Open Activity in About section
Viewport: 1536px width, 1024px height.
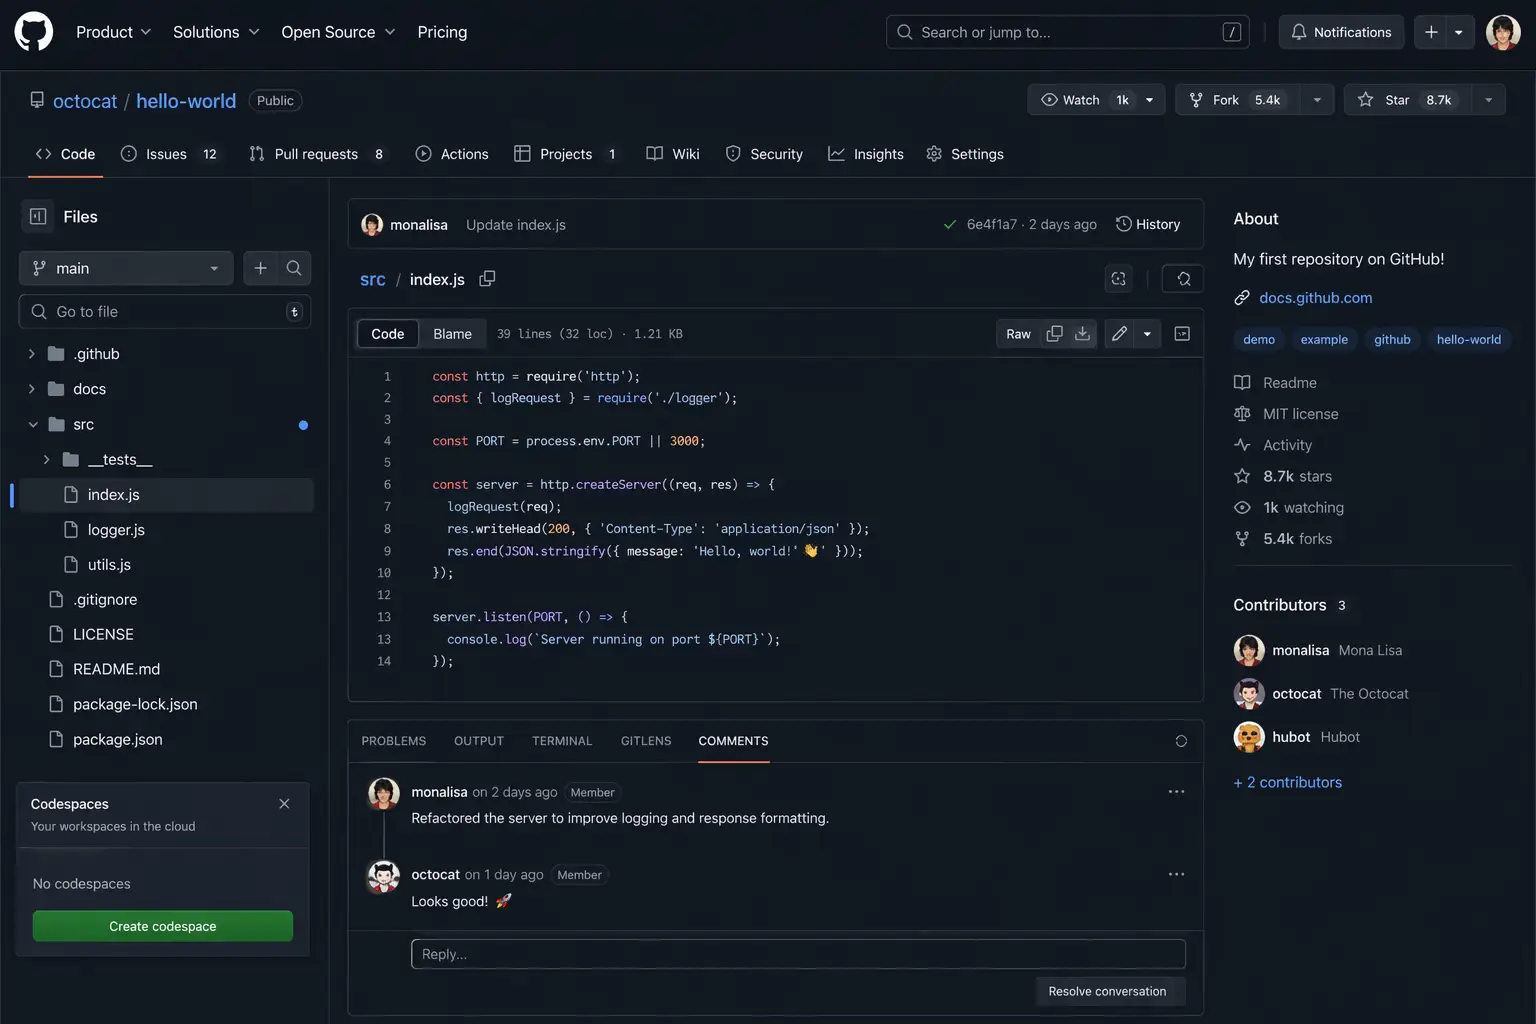pyautogui.click(x=1287, y=445)
